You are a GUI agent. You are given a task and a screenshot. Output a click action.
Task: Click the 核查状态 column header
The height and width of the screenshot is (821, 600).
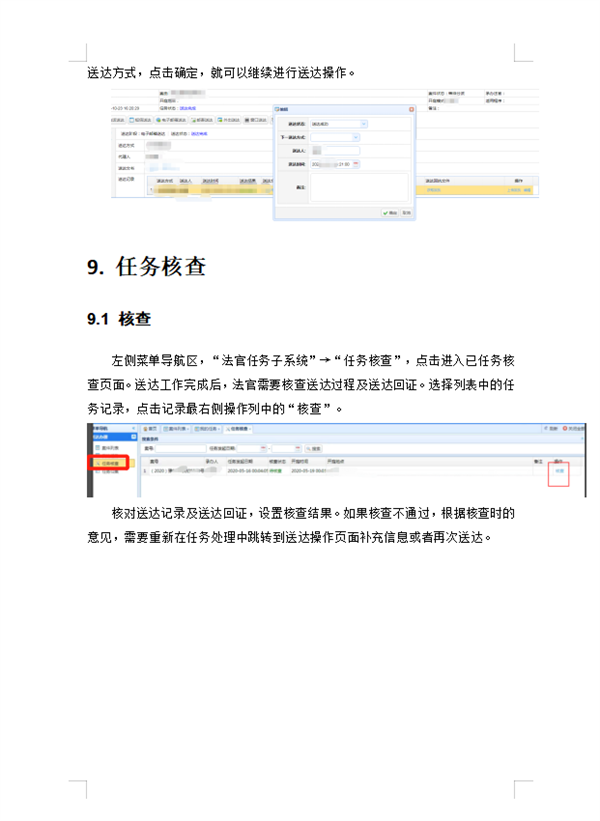tap(277, 461)
